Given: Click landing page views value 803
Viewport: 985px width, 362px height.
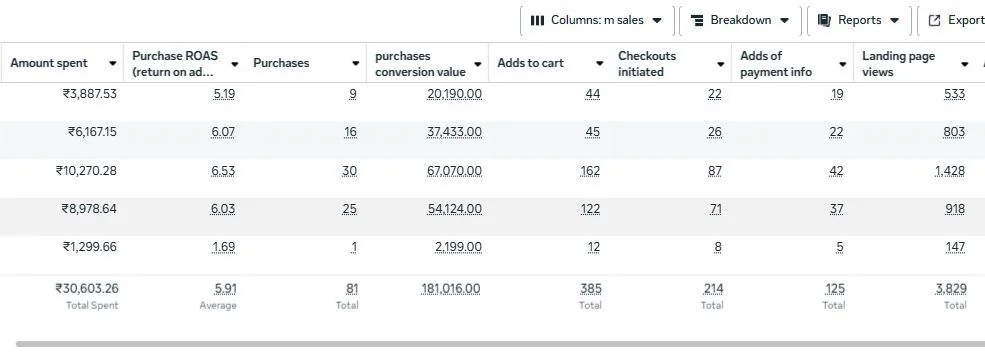Looking at the screenshot, I should [954, 132].
